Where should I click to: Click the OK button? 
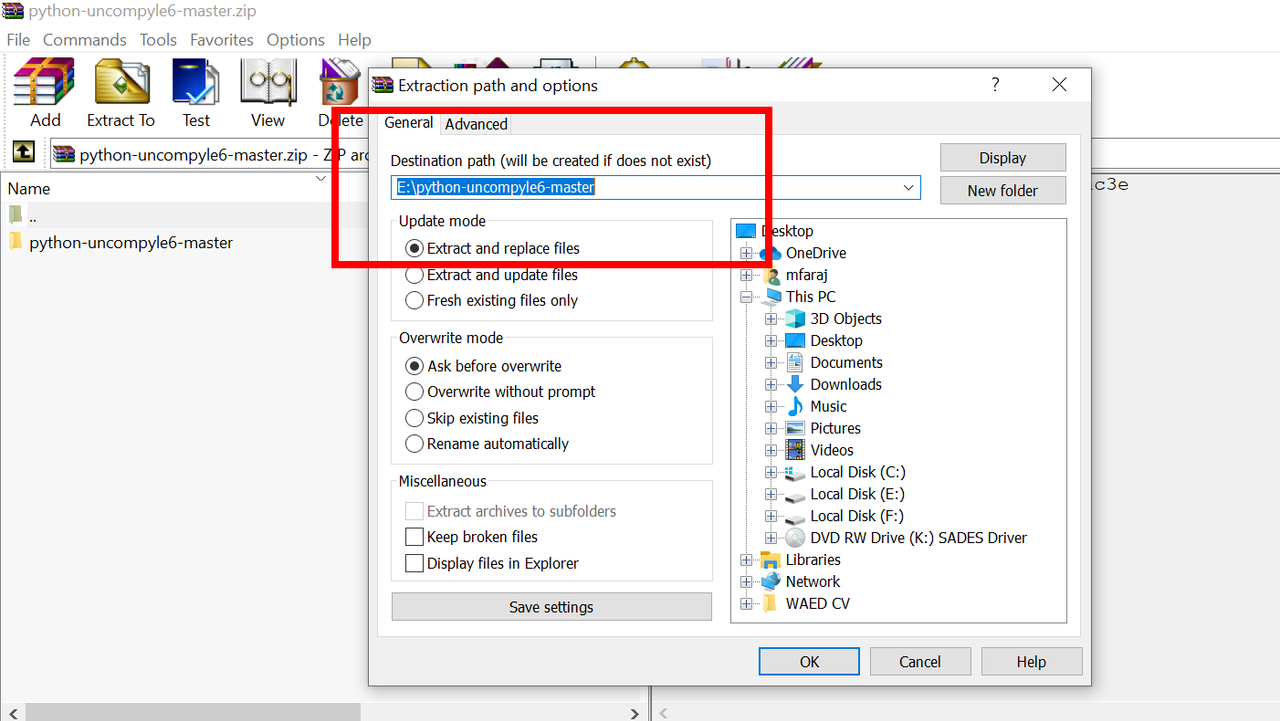pos(809,661)
